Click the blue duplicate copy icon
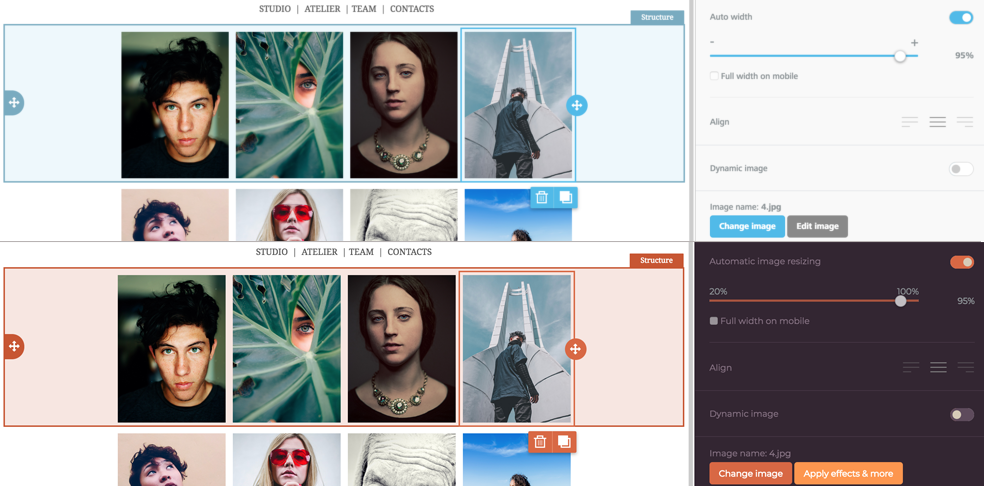 click(565, 198)
